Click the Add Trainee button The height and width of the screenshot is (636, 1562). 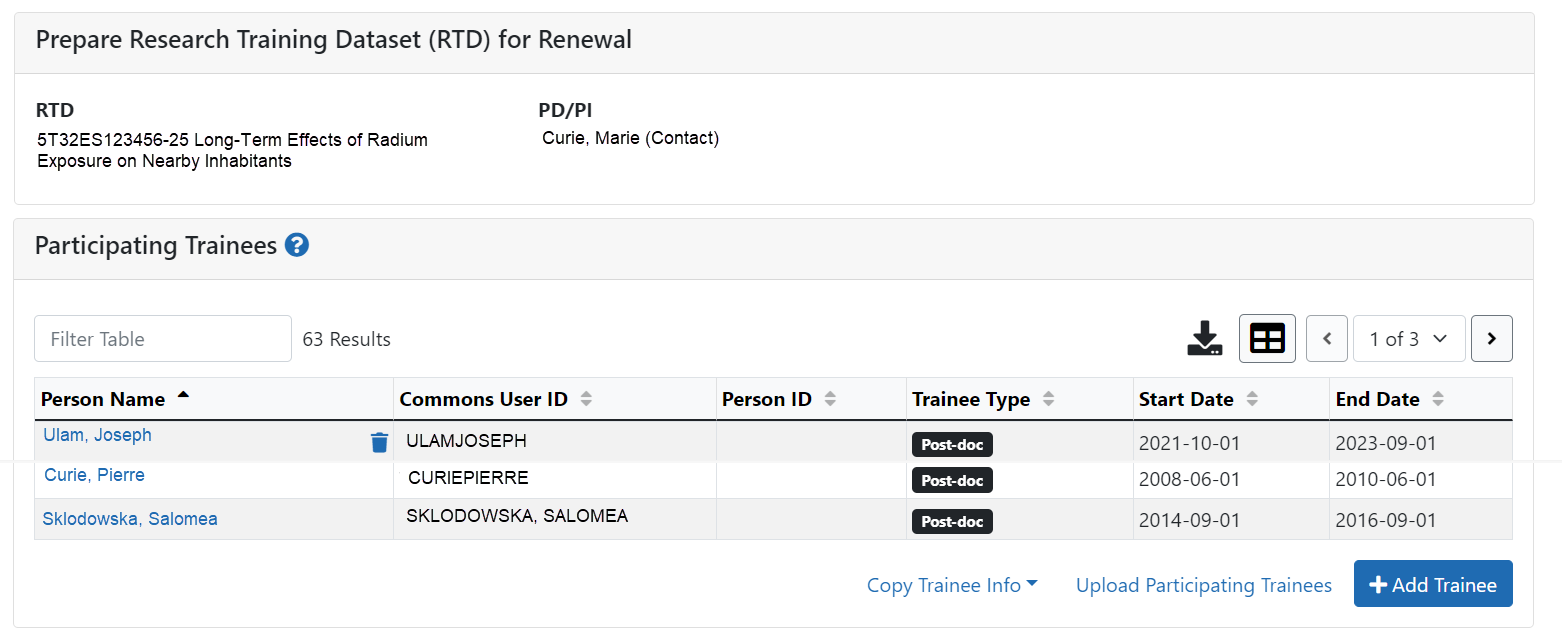1432,584
